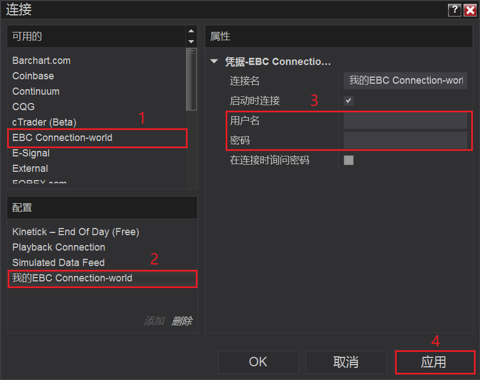This screenshot has width=480, height=380.
Task: Click the 取消 button
Action: tap(346, 362)
